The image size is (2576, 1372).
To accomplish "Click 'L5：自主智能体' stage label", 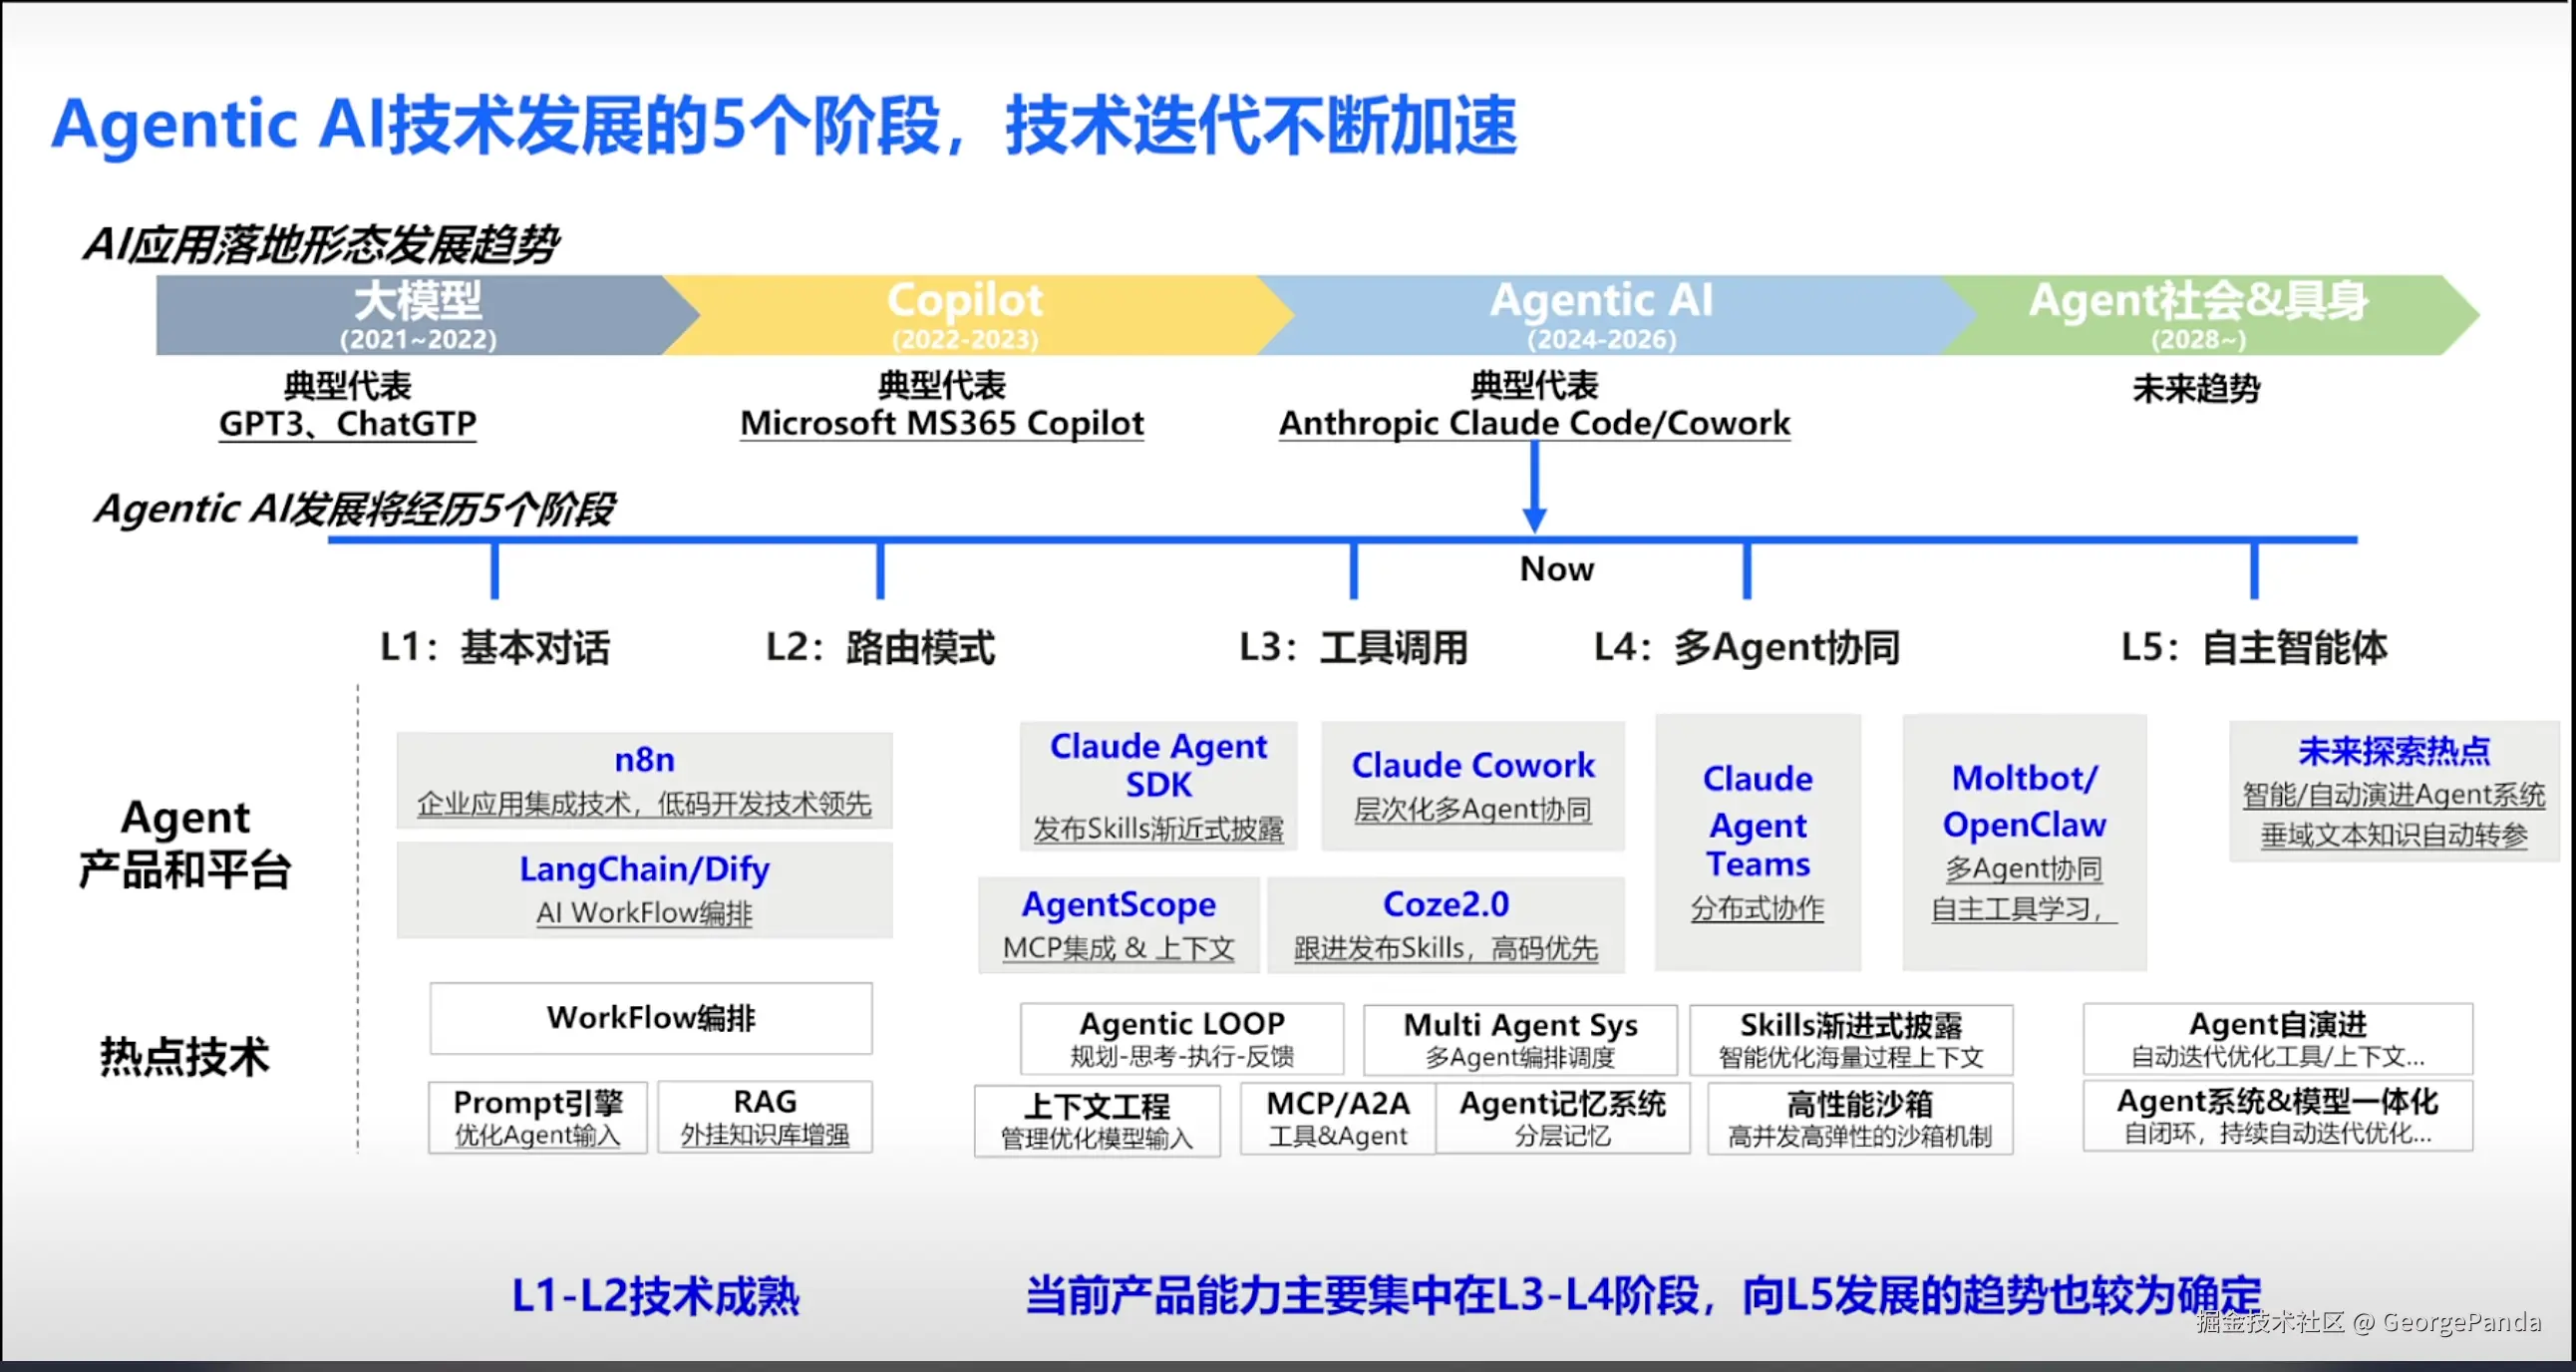I will pyautogui.click(x=2254, y=647).
